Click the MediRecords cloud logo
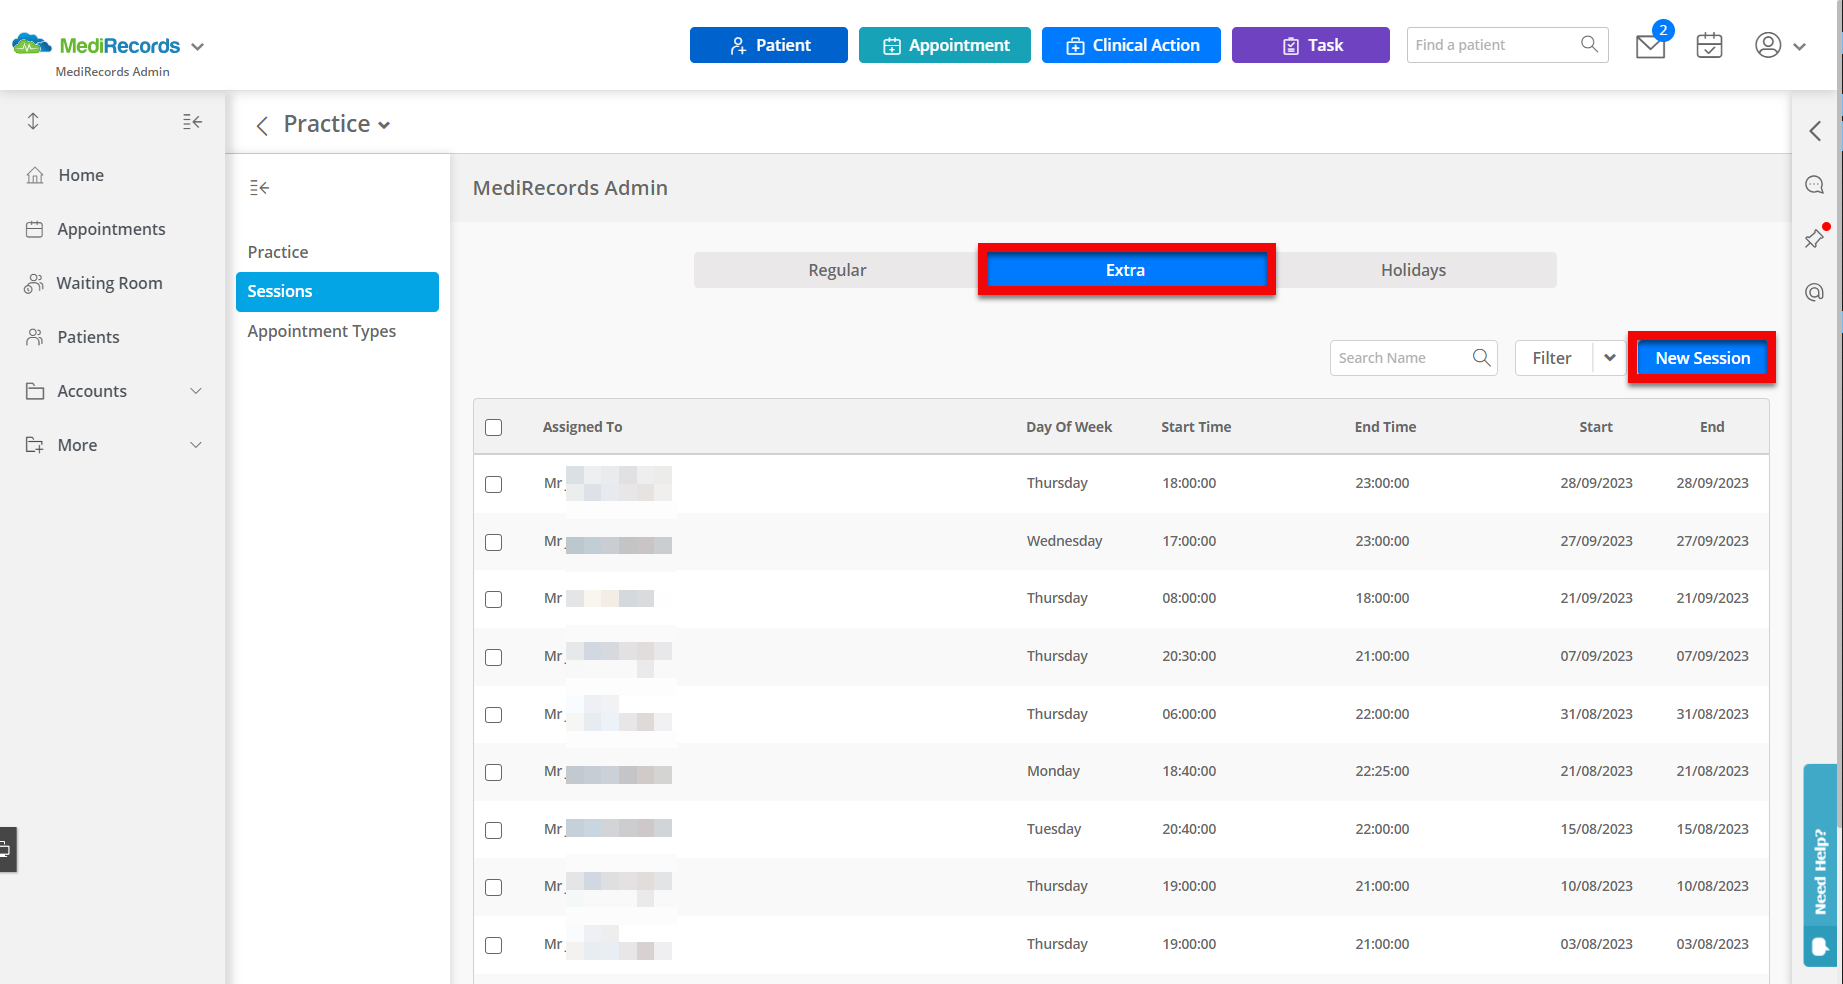1843x984 pixels. pos(31,44)
